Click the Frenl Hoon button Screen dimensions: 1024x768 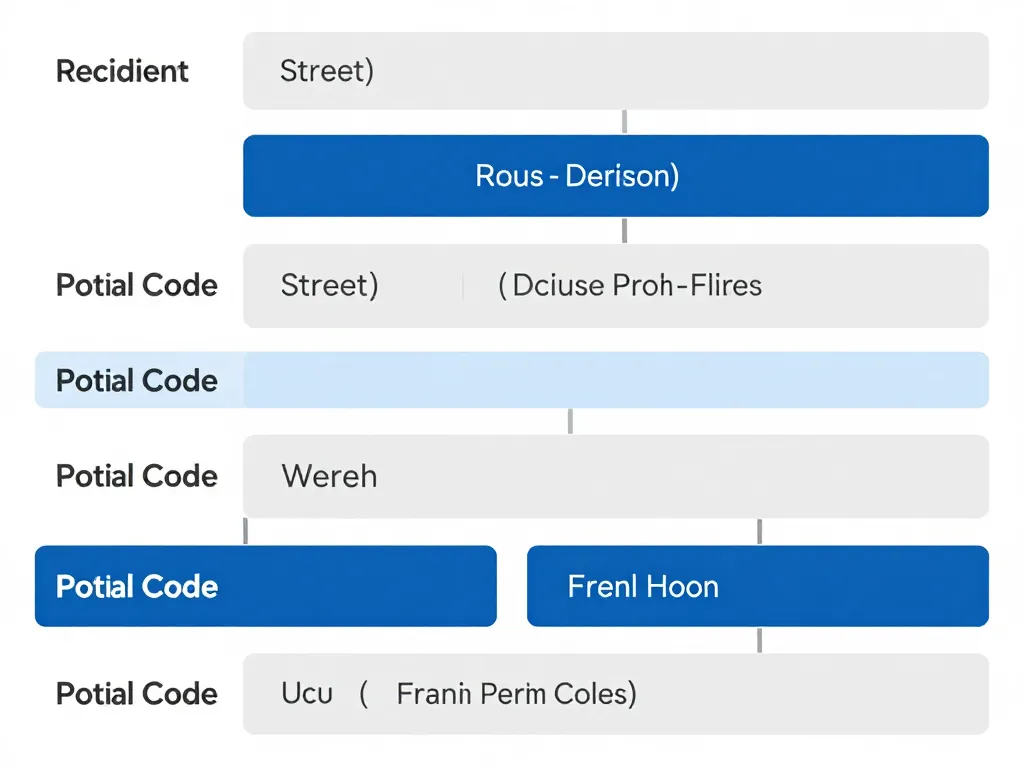(757, 586)
